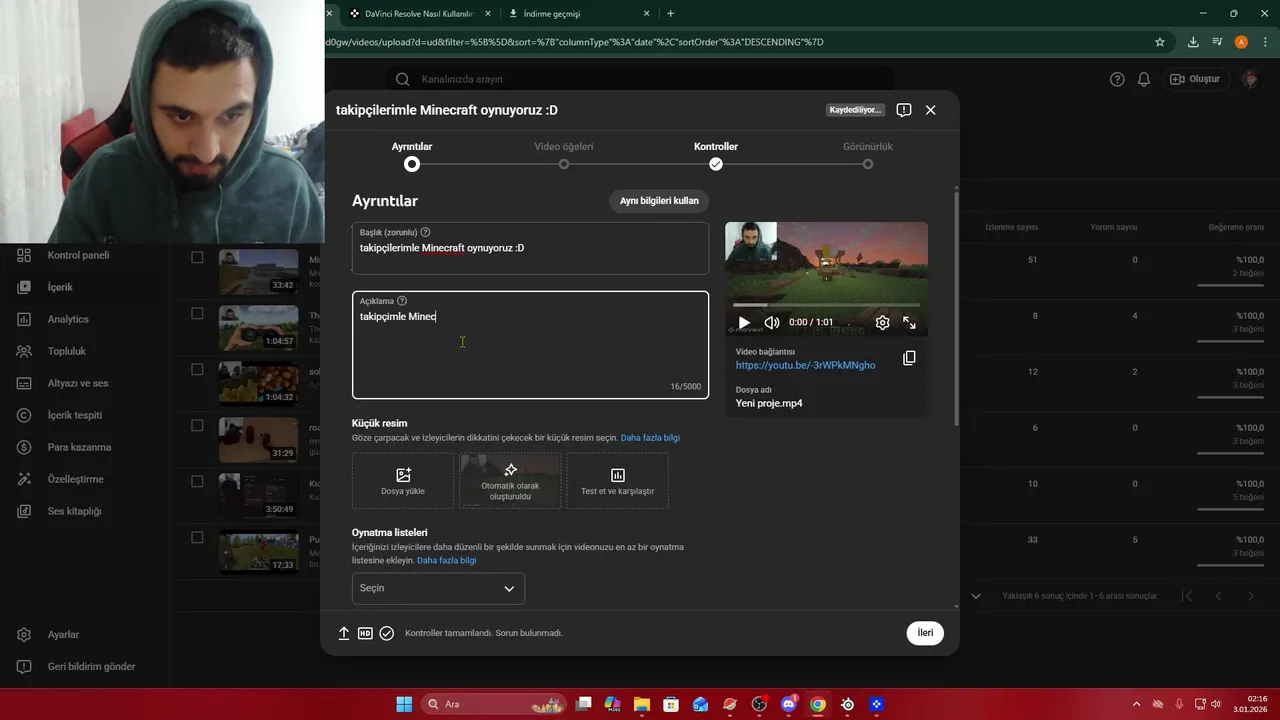Image resolution: width=1280 pixels, height=720 pixels.
Task: Click the İleri button
Action: coord(925,633)
